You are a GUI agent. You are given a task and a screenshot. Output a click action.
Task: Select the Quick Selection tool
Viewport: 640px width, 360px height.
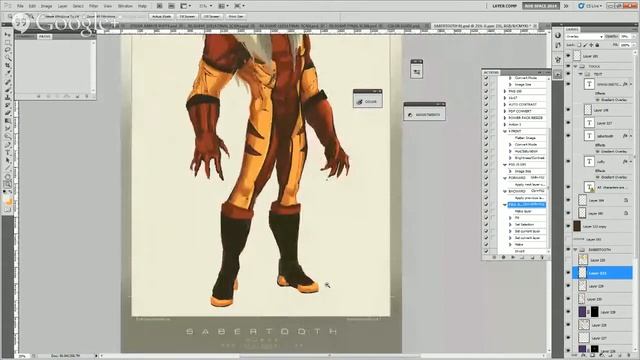[x=8, y=57]
